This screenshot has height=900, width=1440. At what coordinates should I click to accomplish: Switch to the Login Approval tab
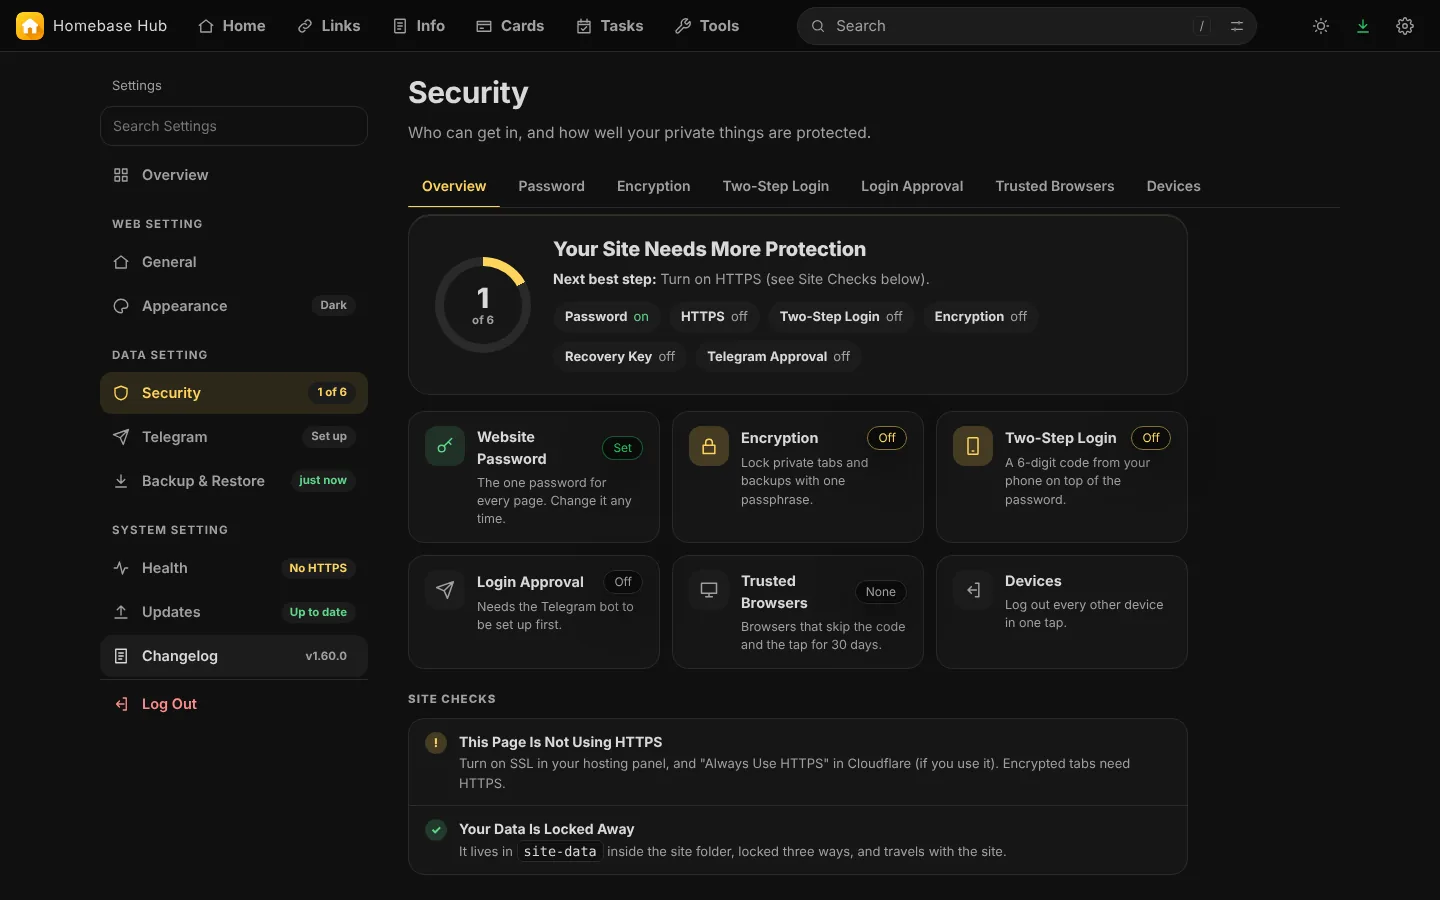coord(912,186)
